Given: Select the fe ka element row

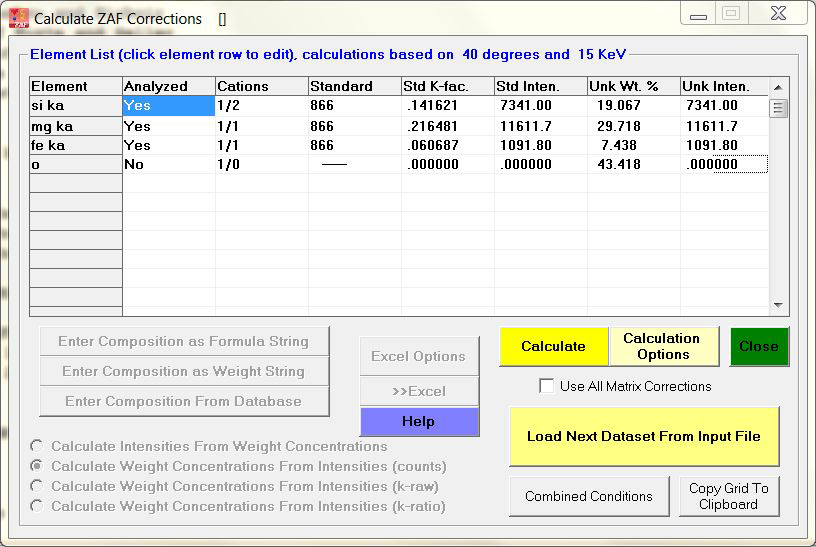Looking at the screenshot, I should coord(76,145).
